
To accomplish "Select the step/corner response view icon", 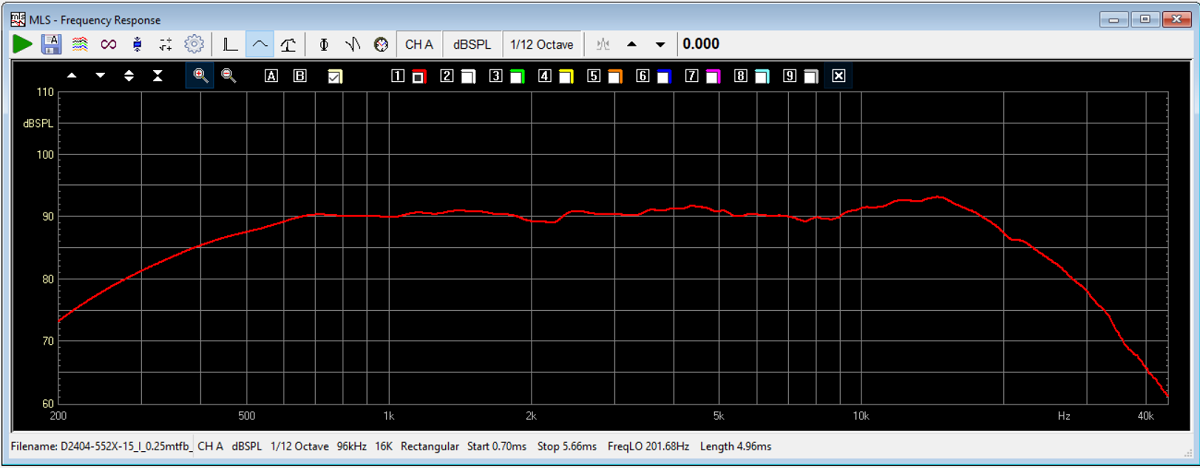I will pyautogui.click(x=231, y=44).
